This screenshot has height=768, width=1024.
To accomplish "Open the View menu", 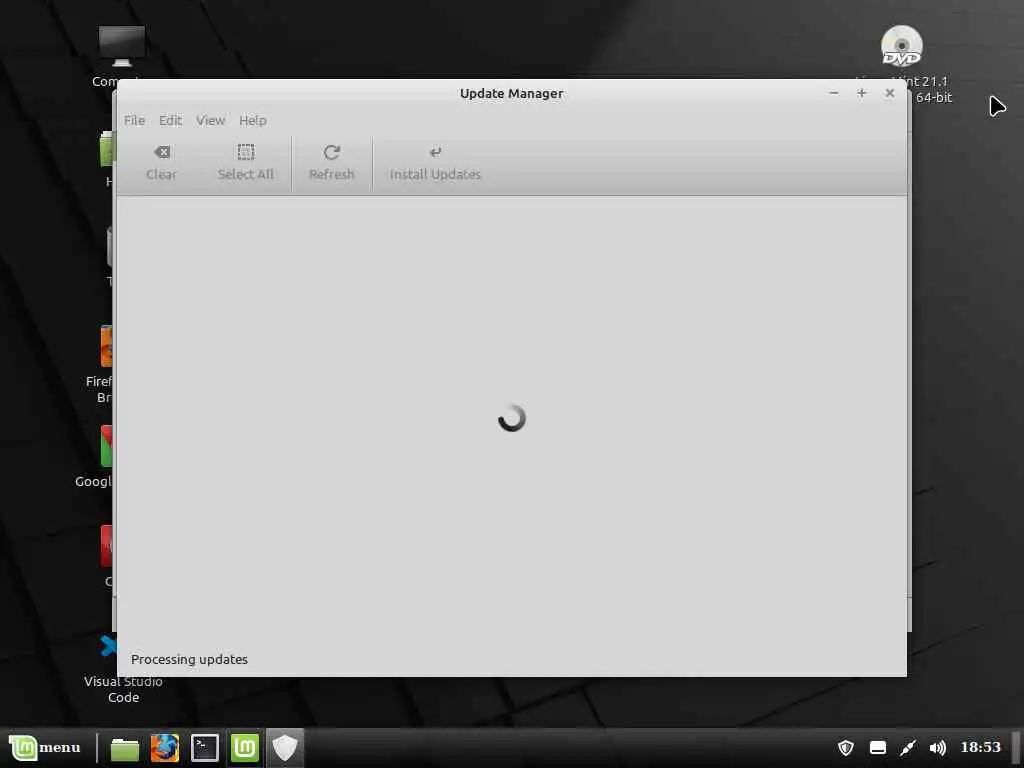I will tap(210, 120).
